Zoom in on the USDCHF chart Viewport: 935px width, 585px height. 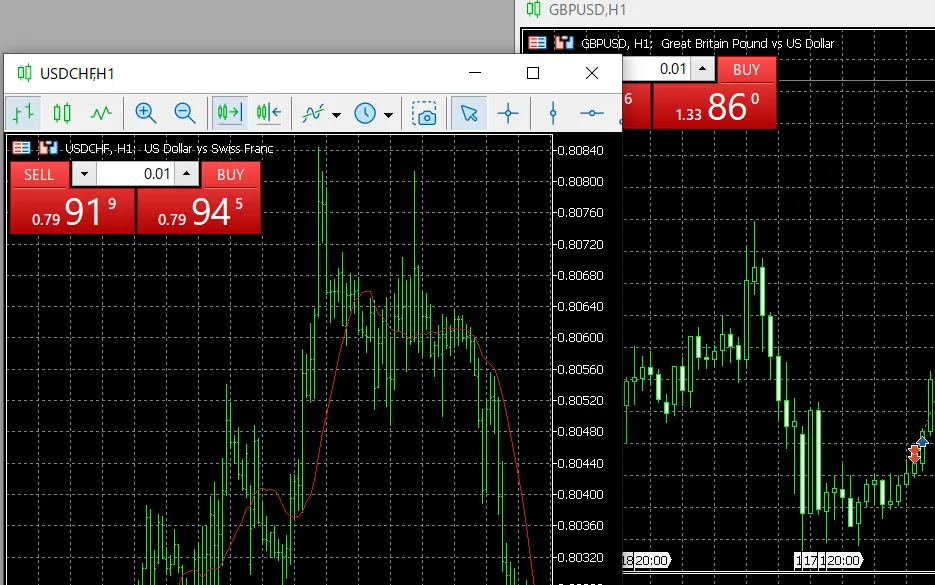[146, 113]
